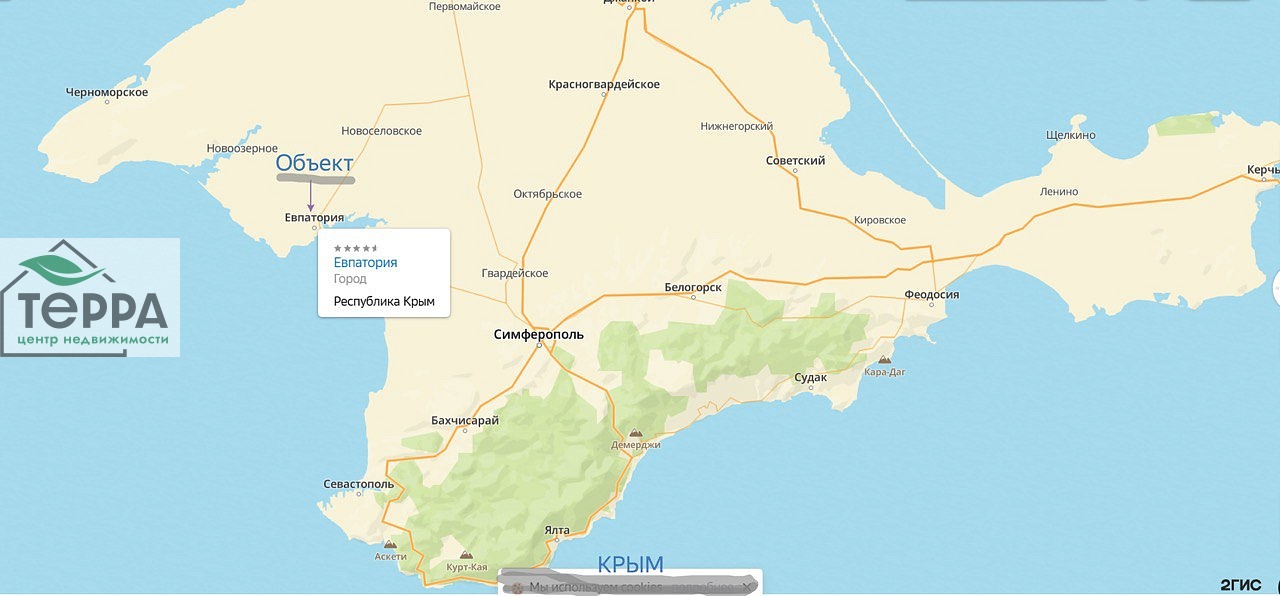Click the Asketi mountain icon
Screen dimensions: 1280x596
(390, 543)
